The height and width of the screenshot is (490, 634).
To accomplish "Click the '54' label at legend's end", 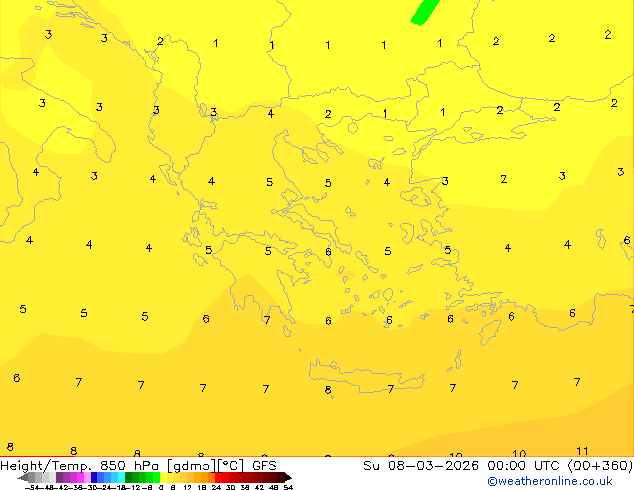I will pyautogui.click(x=288, y=487).
